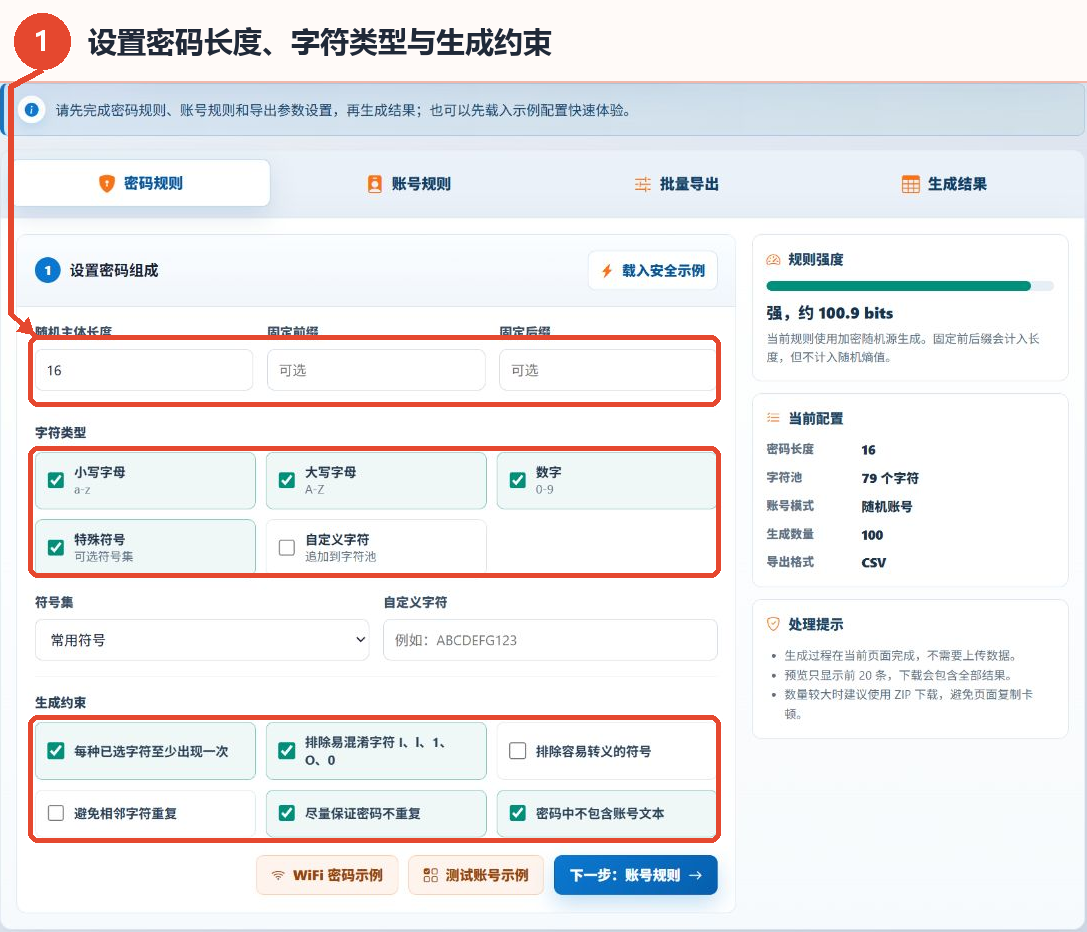The height and width of the screenshot is (932, 1087).
Task: Click the 字符池 value 79 个字符
Action: coord(890,478)
